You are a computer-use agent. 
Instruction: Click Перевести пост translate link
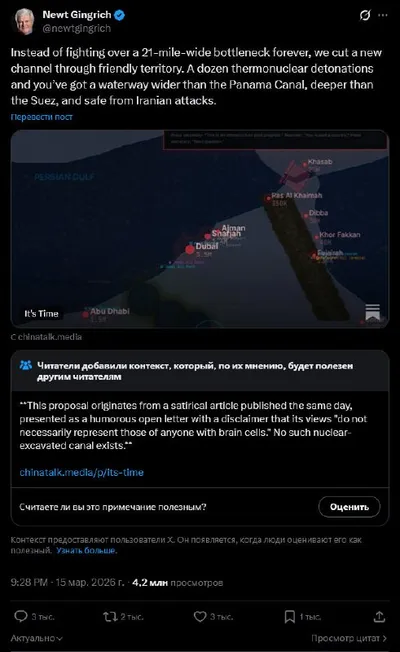(42, 117)
